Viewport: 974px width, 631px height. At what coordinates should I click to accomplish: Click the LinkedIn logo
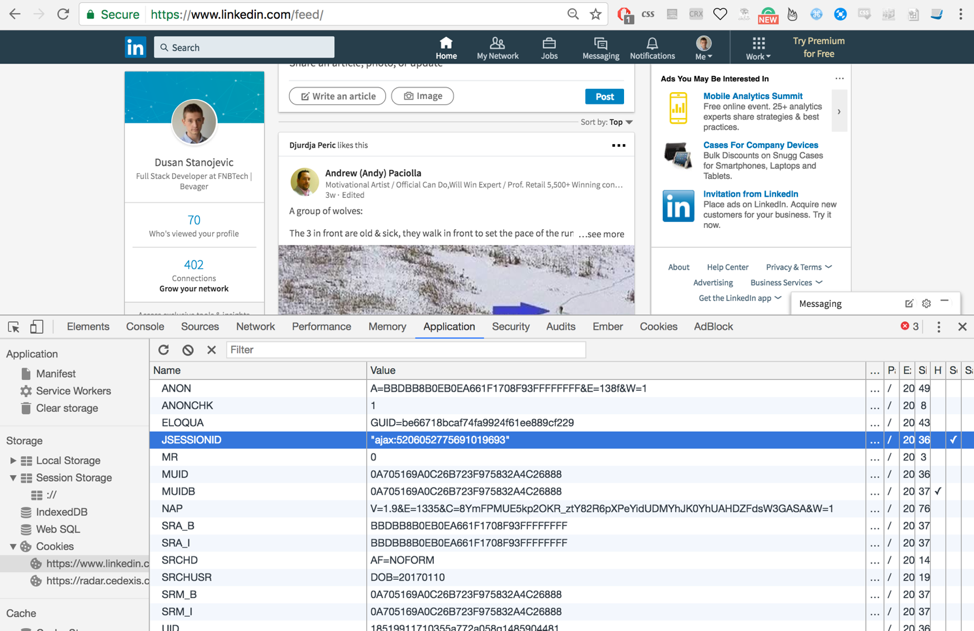pos(135,47)
